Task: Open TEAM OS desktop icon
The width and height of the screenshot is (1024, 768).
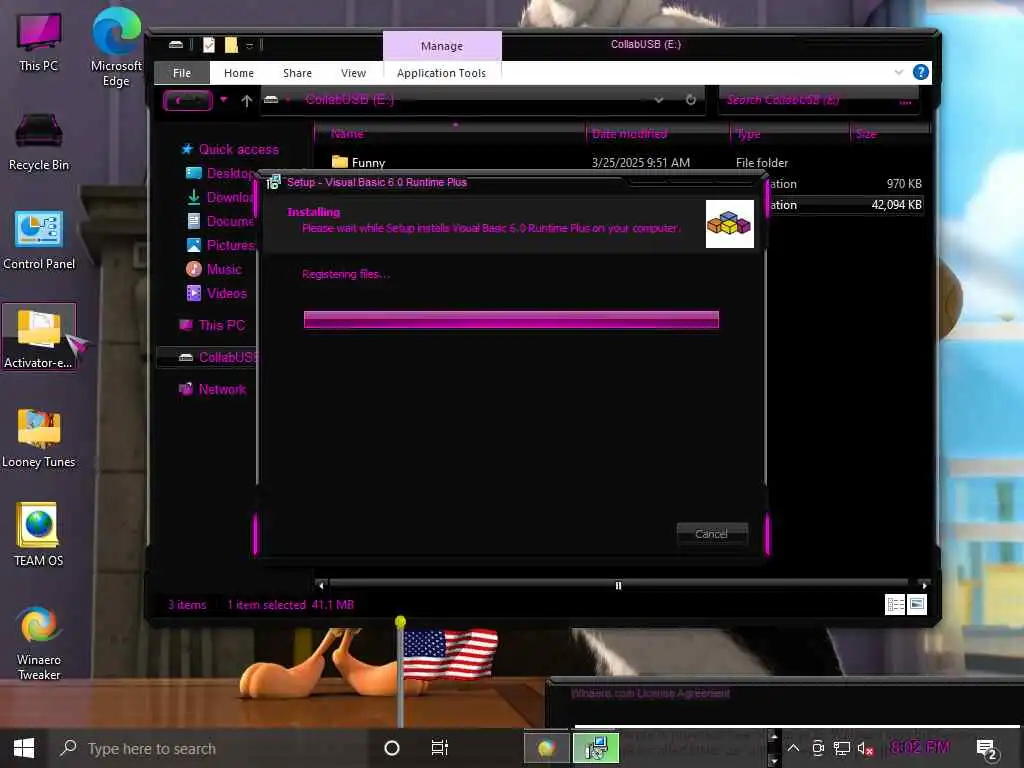Action: click(39, 534)
